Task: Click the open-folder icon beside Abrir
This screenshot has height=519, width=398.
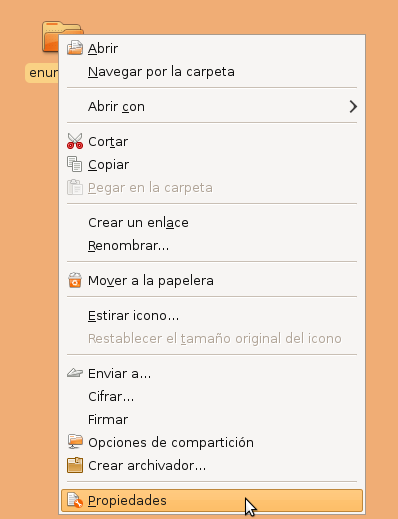Action: 75,48
